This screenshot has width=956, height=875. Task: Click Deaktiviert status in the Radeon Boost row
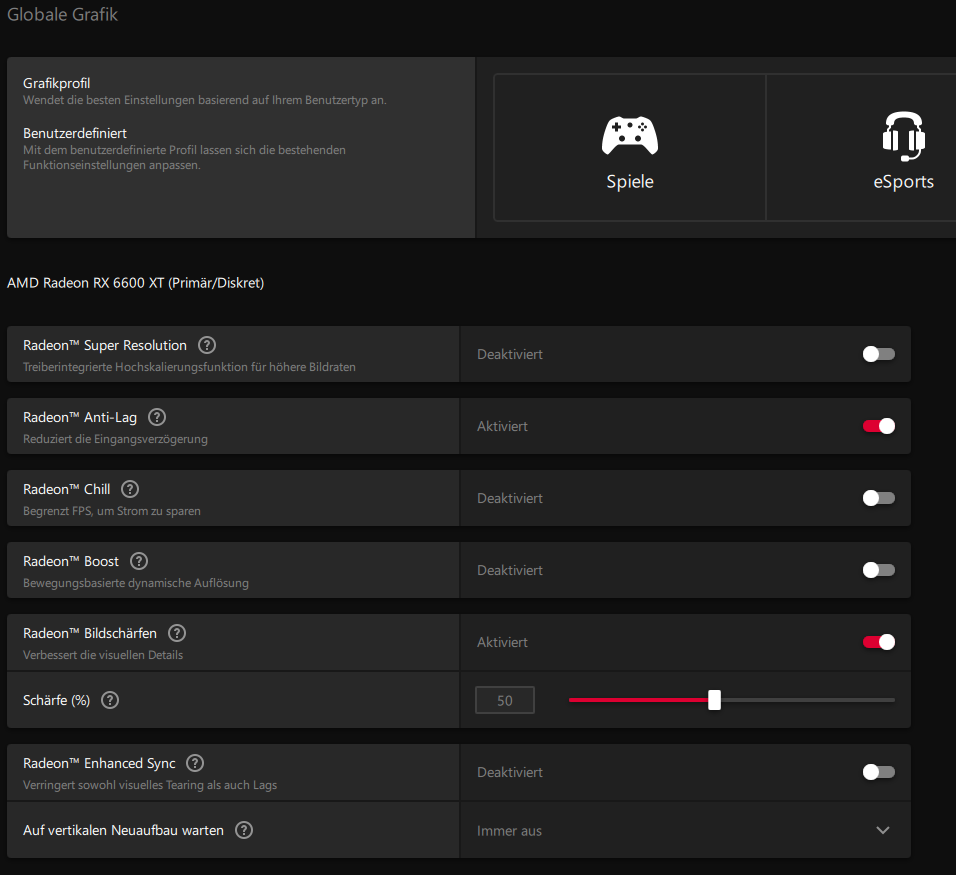pyautogui.click(x=510, y=570)
